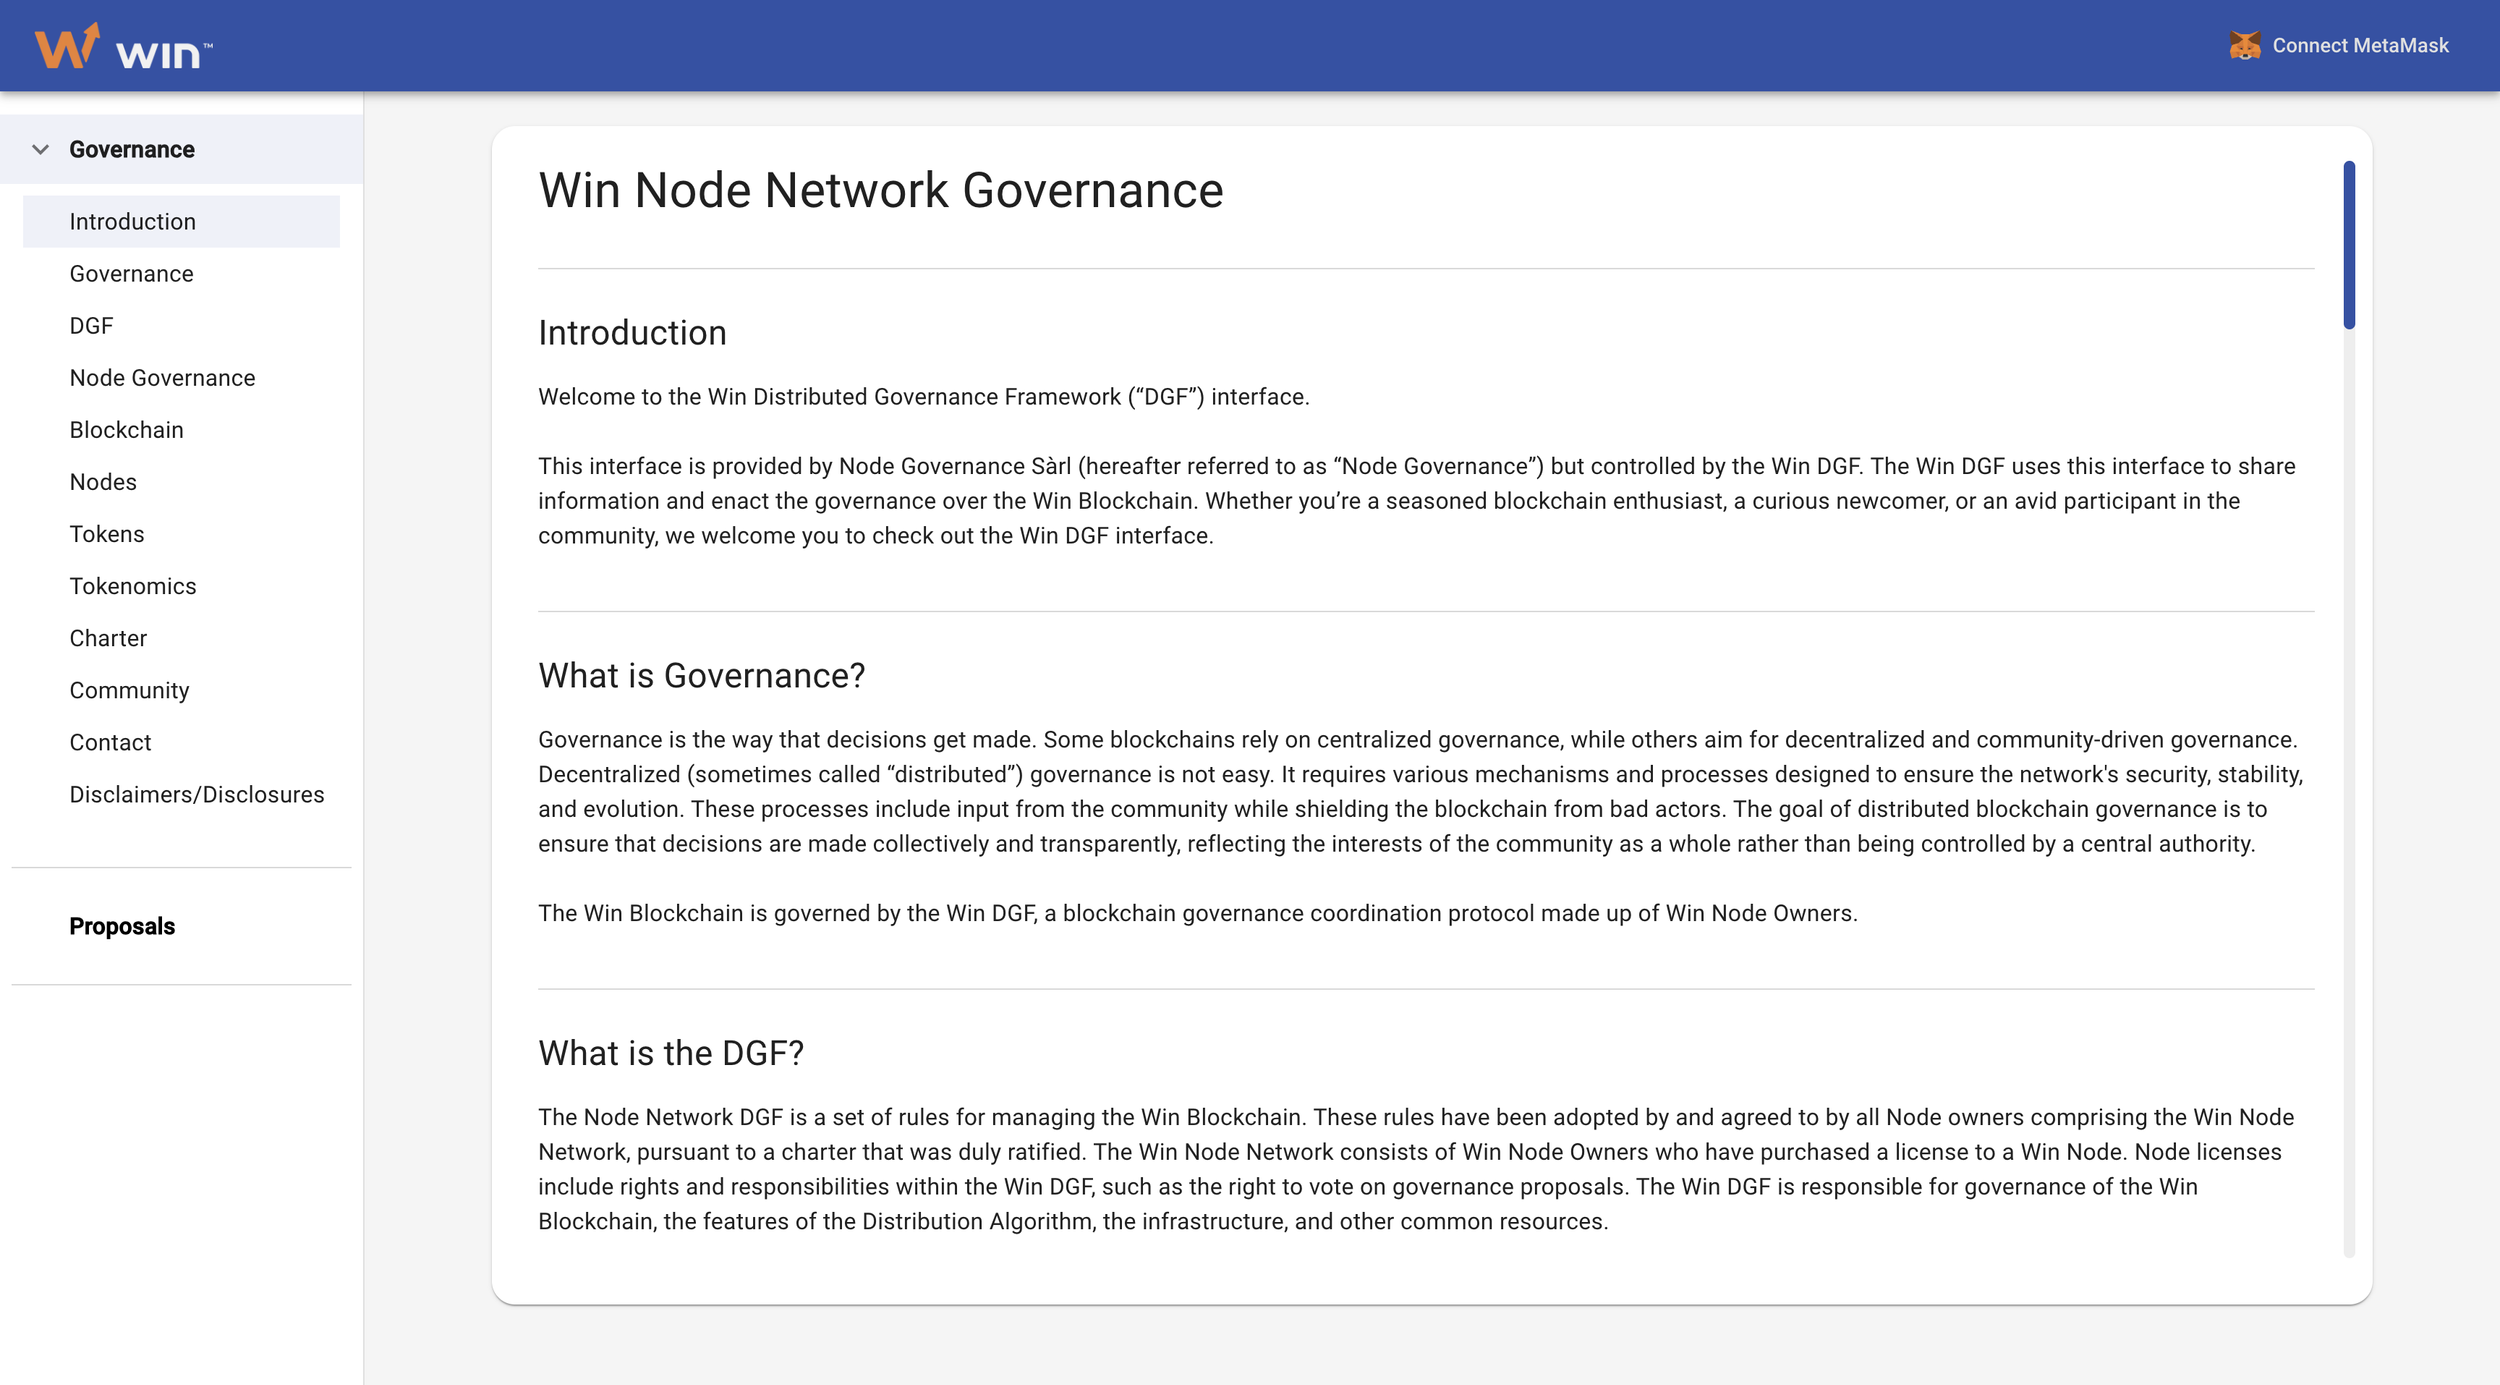Select Community in sidebar

pyautogui.click(x=129, y=690)
